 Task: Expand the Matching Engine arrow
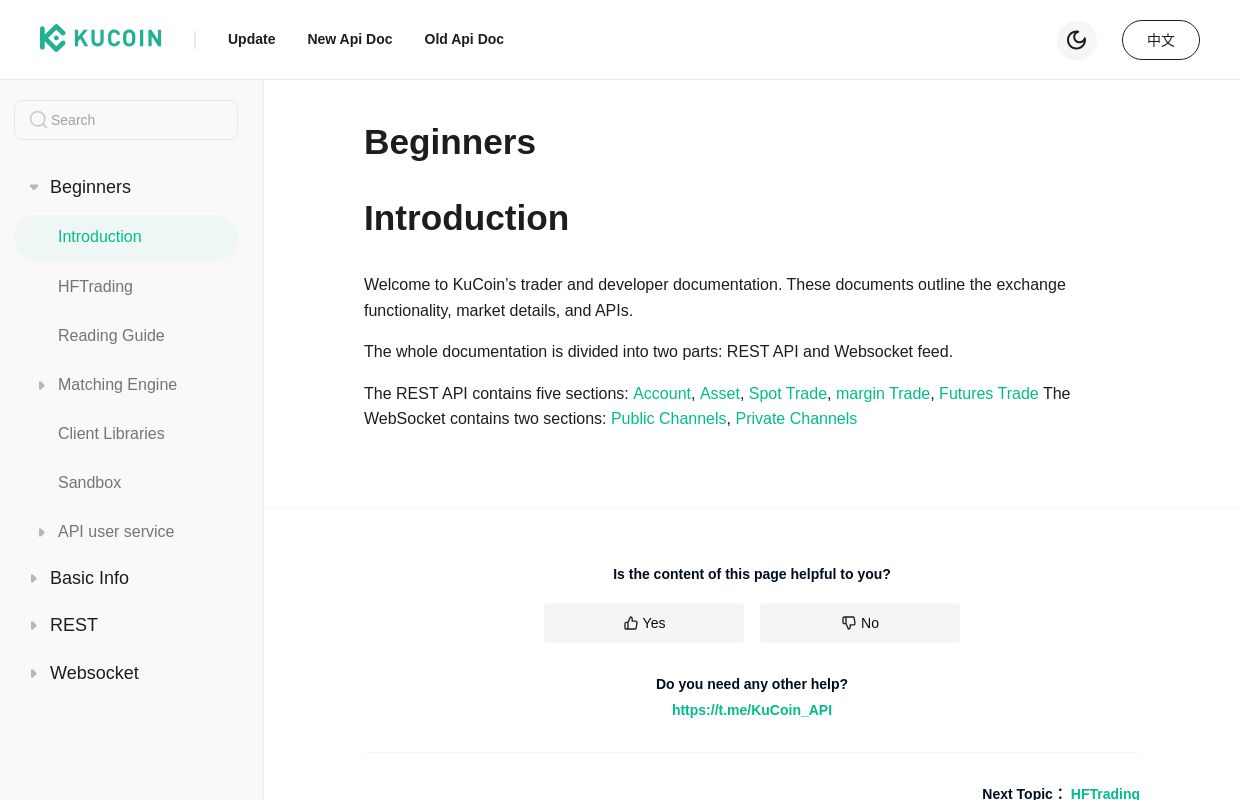pos(42,385)
